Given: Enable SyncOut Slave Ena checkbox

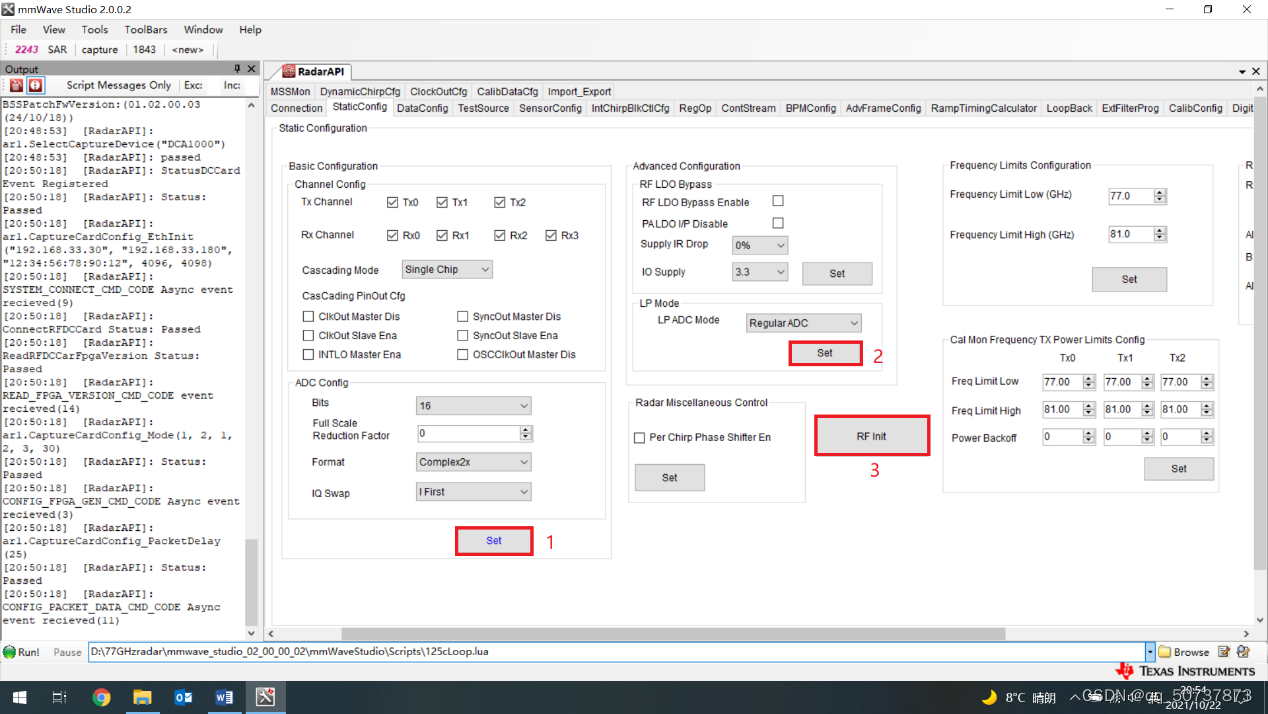Looking at the screenshot, I should pos(463,336).
